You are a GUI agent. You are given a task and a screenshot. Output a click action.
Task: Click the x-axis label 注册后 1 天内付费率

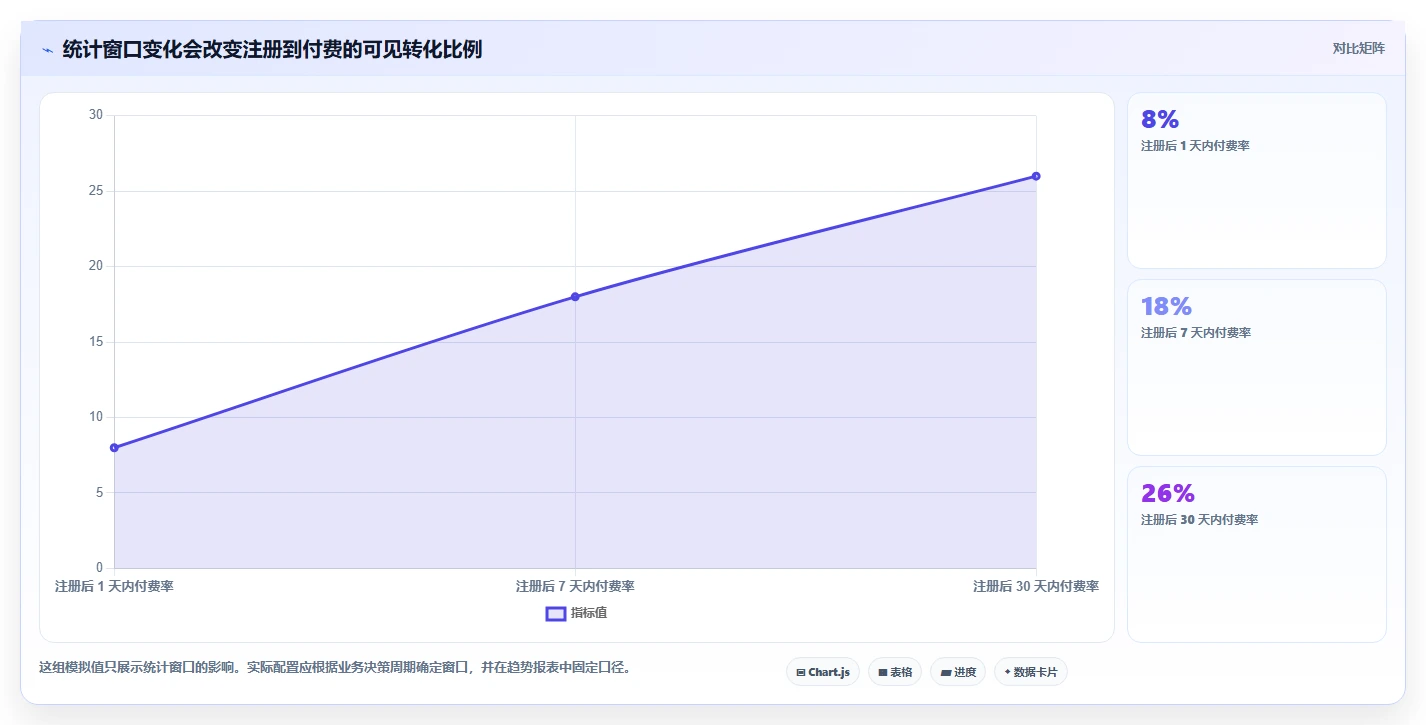click(x=114, y=587)
